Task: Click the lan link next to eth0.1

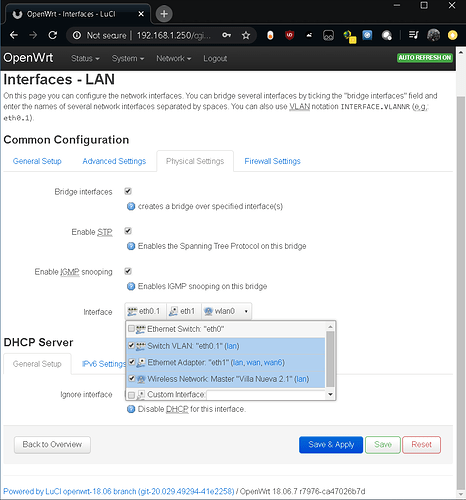Action: [x=232, y=346]
